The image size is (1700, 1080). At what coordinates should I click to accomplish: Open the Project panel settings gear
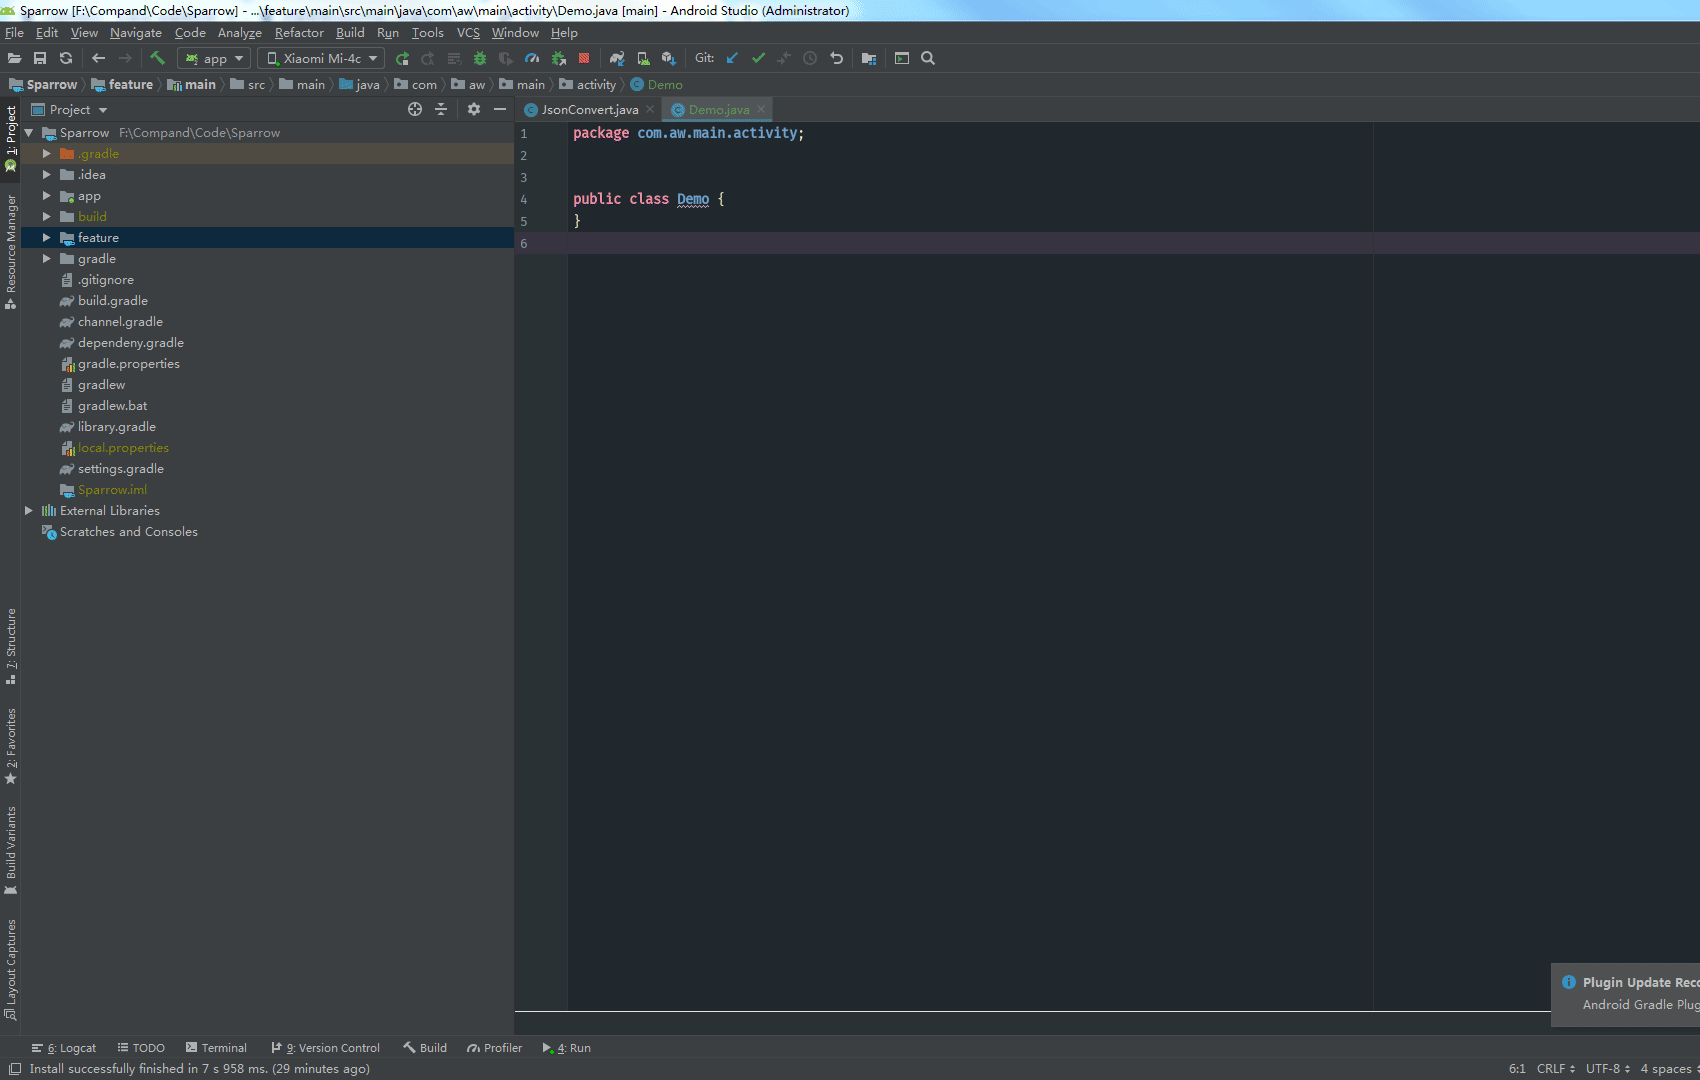pos(474,109)
